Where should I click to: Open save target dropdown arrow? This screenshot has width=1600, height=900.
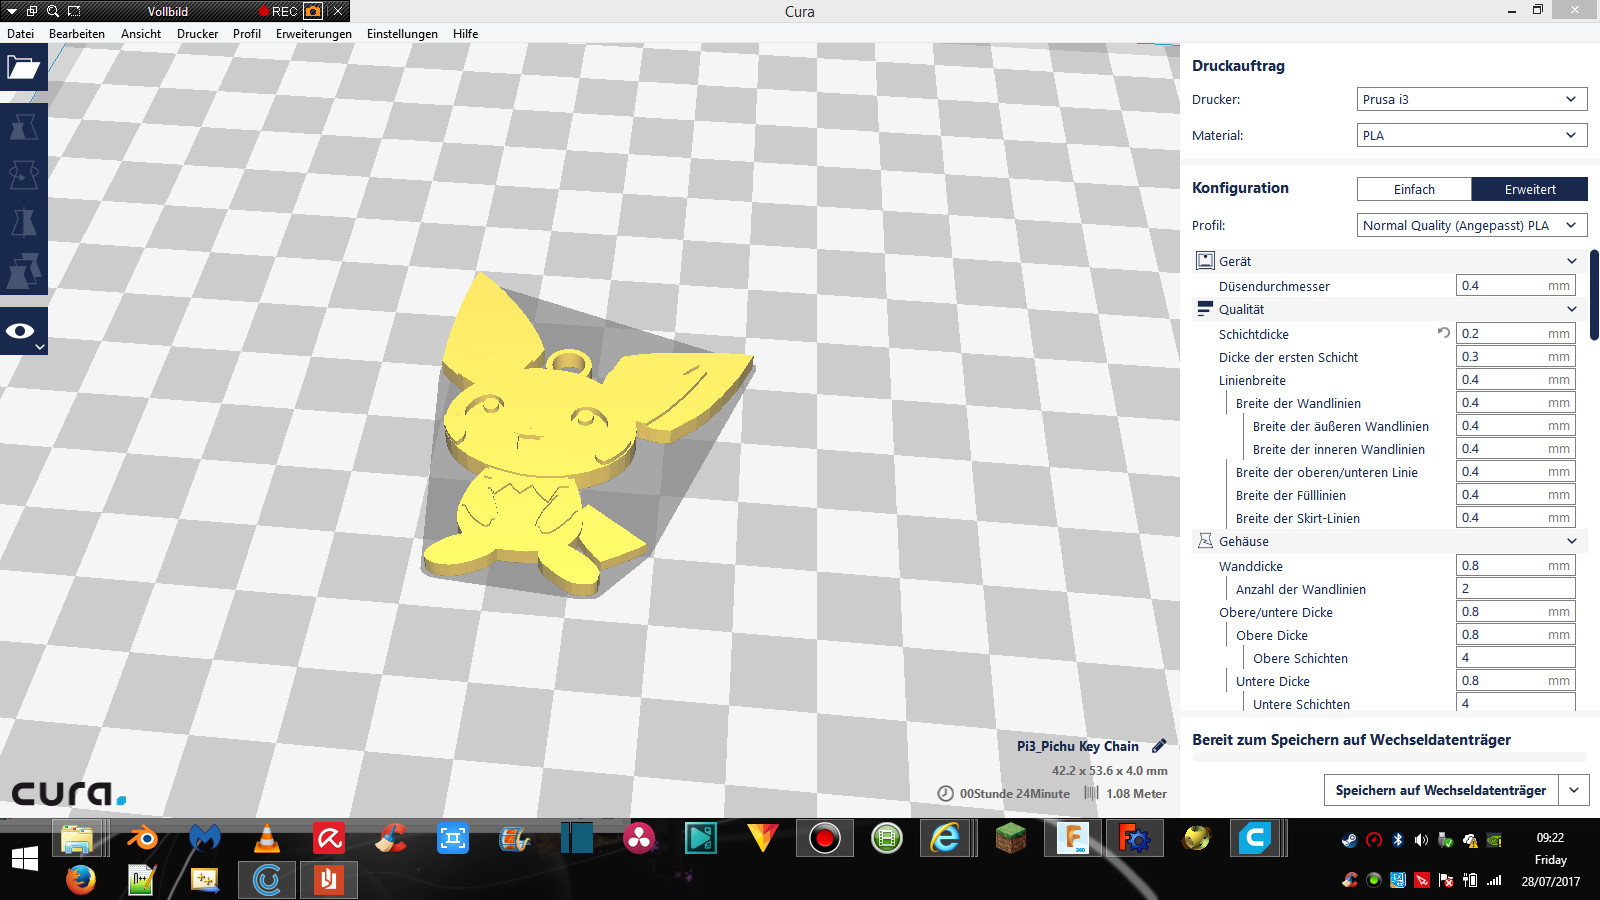click(1574, 790)
